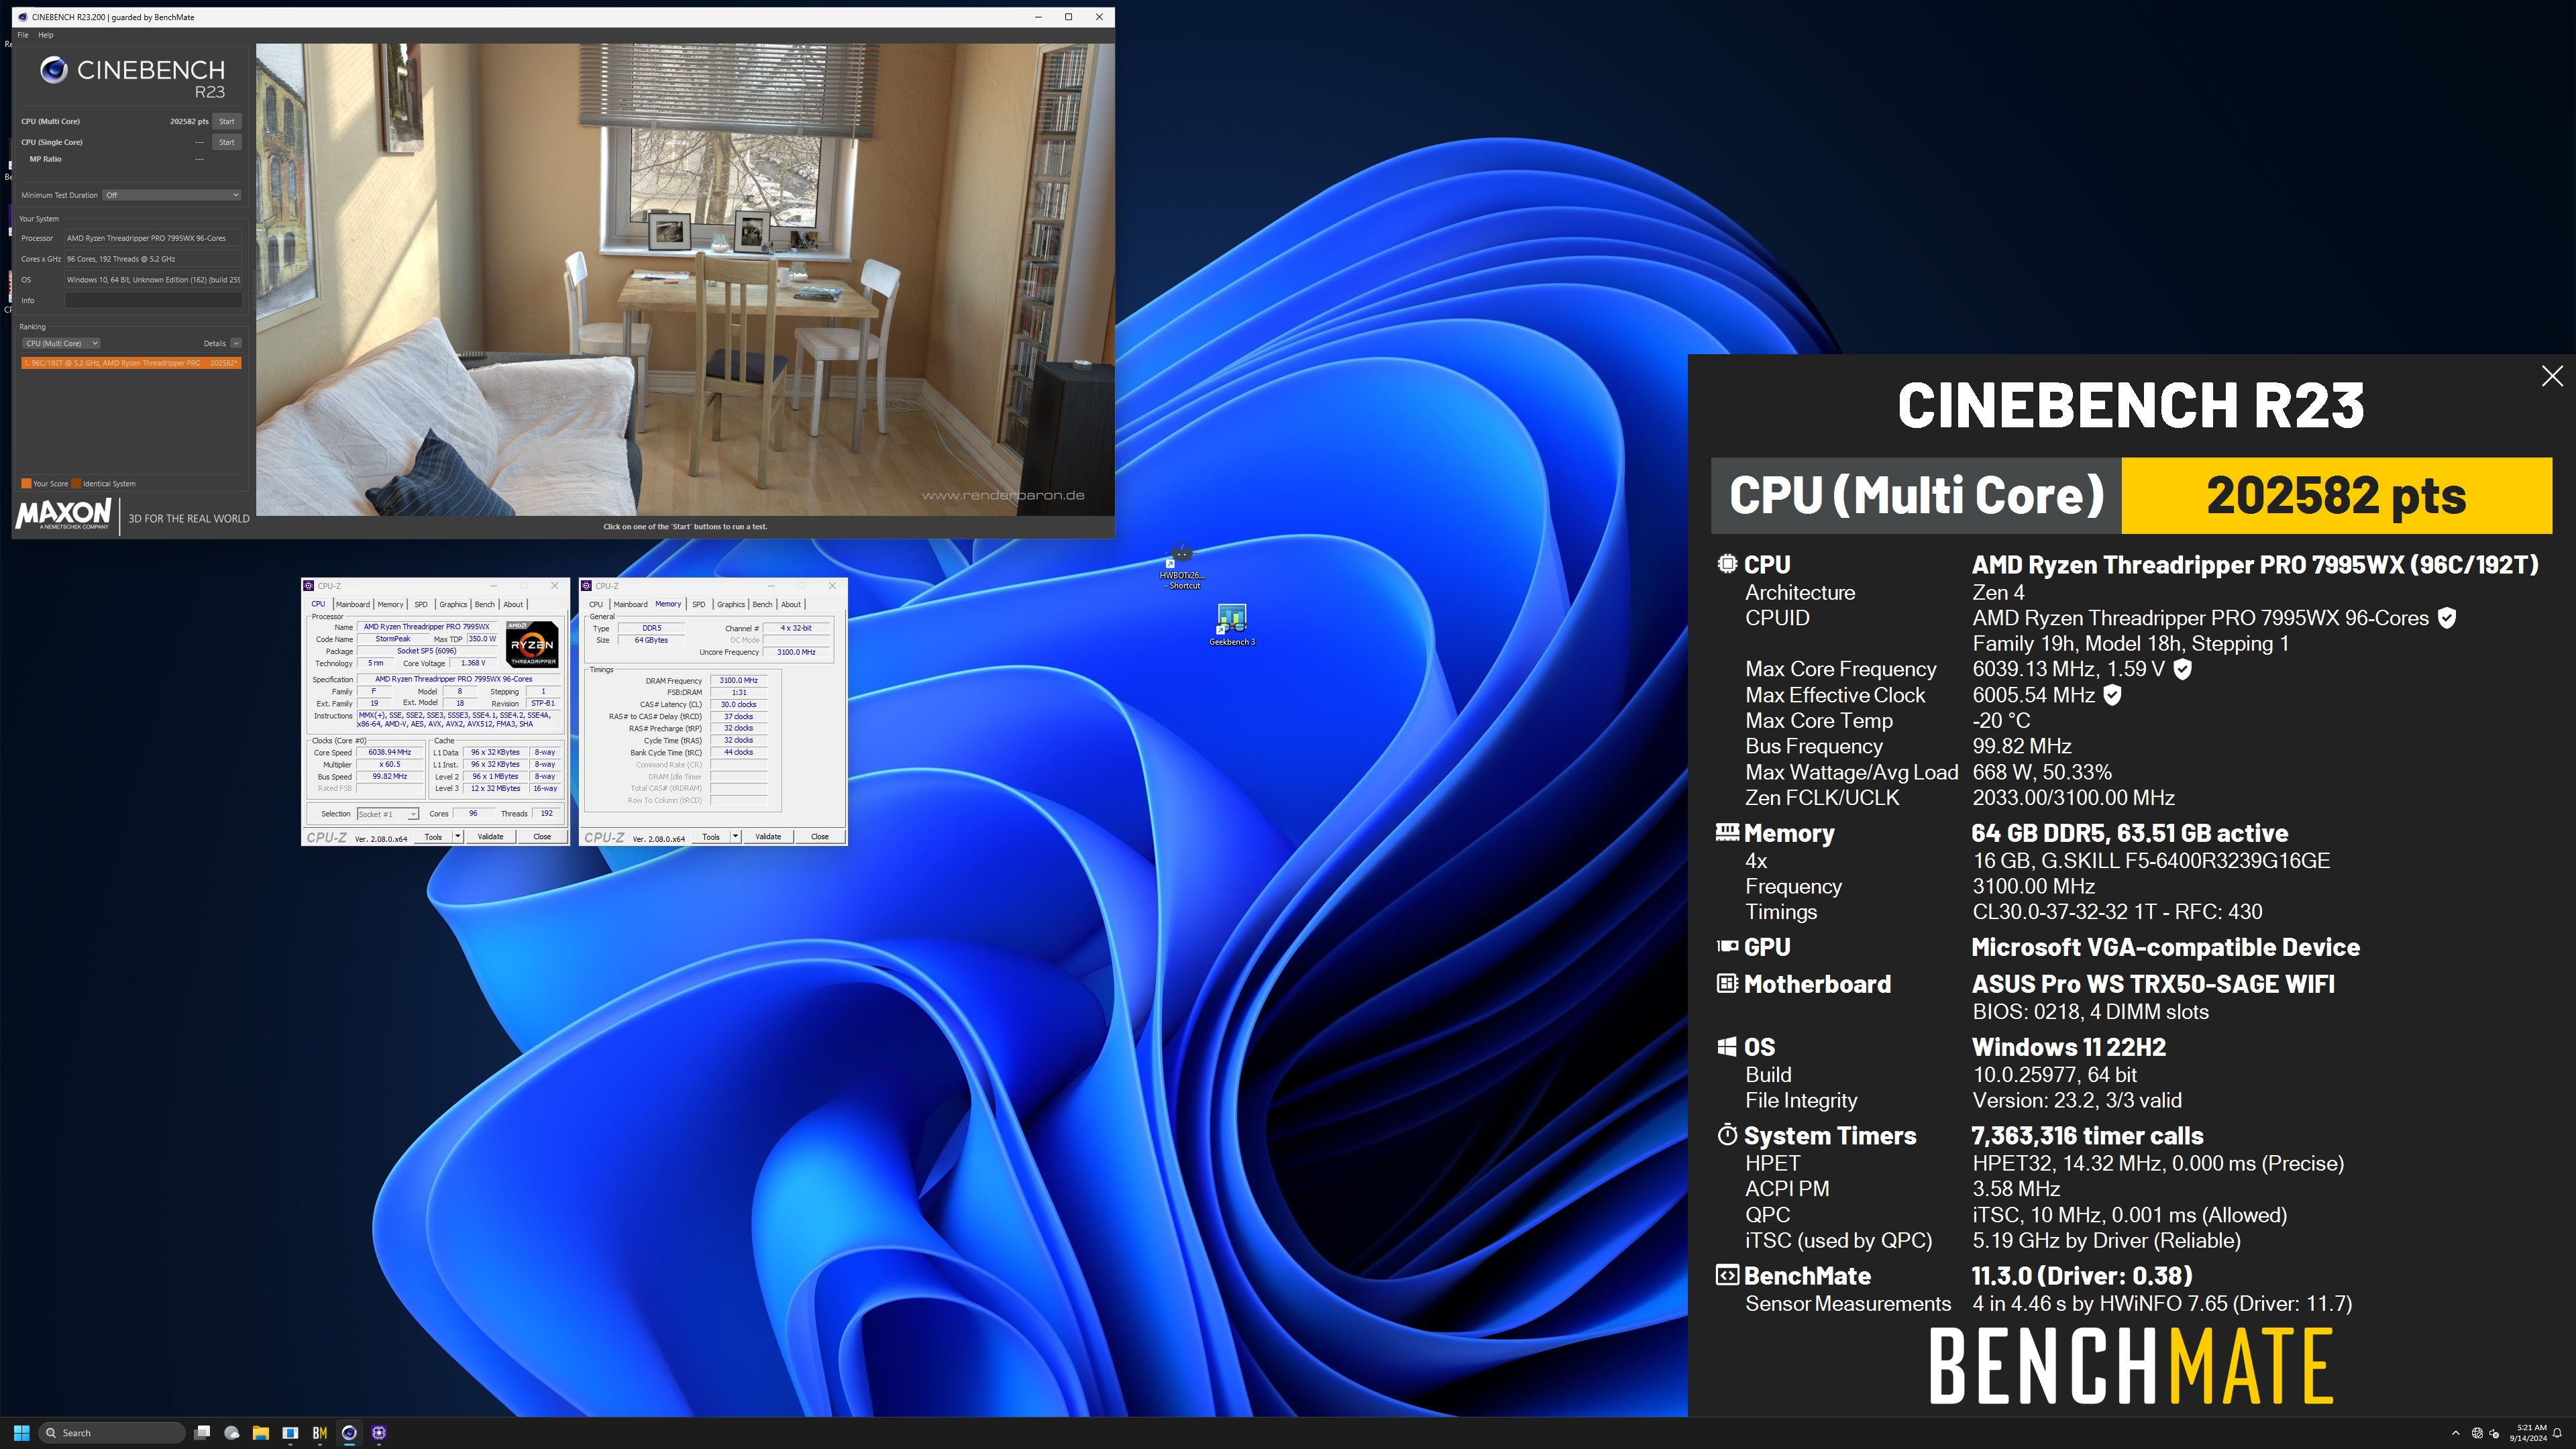This screenshot has height=1449, width=2576.
Task: Open the CPU-Z purple chip taskbar icon
Action: (x=378, y=1432)
